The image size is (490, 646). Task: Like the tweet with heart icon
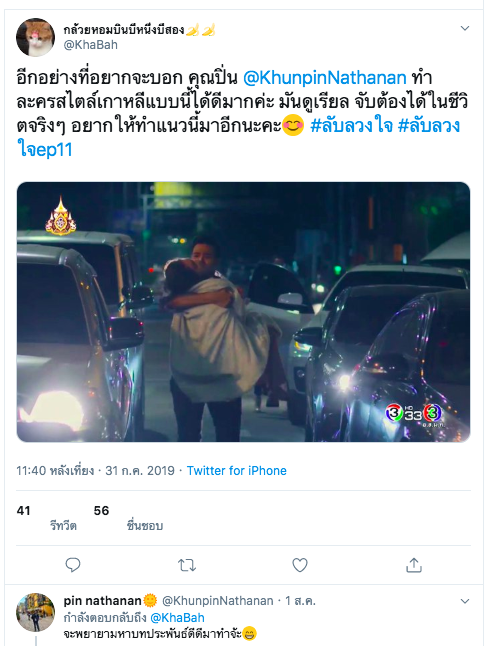300,565
